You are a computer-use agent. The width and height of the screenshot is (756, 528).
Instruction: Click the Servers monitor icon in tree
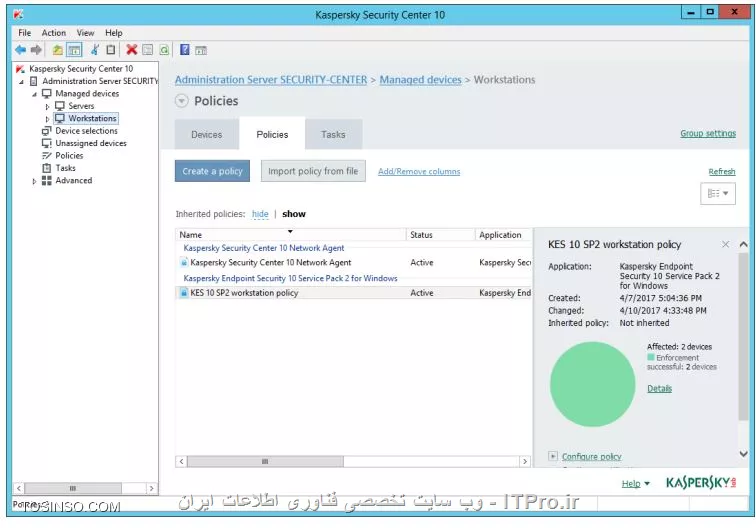pos(59,106)
